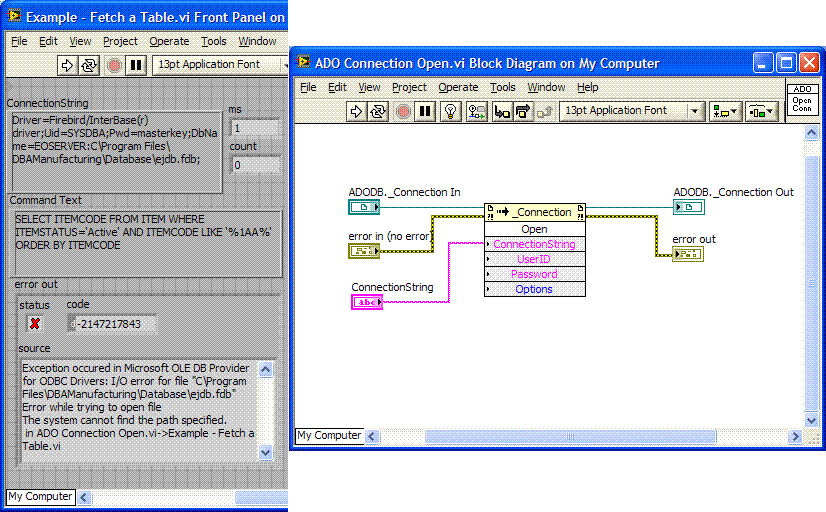Click _Connection invoke node header

[x=535, y=212]
